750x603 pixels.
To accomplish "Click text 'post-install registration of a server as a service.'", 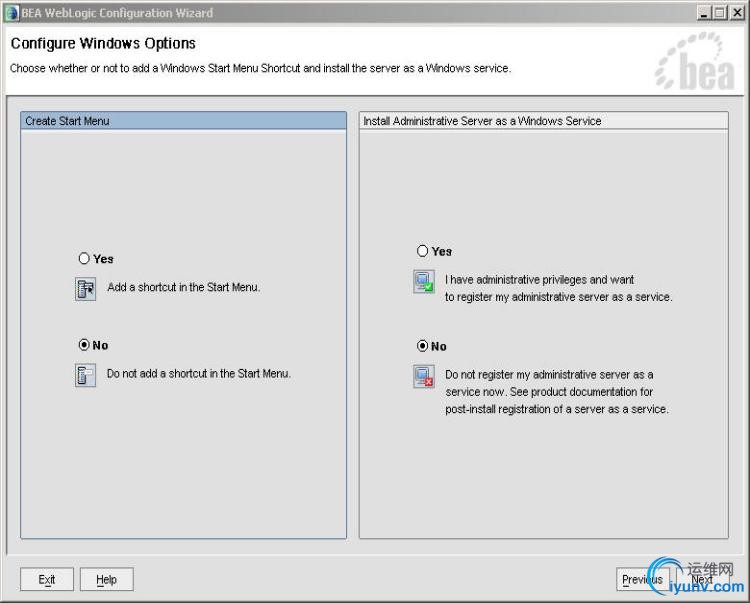I will [x=557, y=409].
